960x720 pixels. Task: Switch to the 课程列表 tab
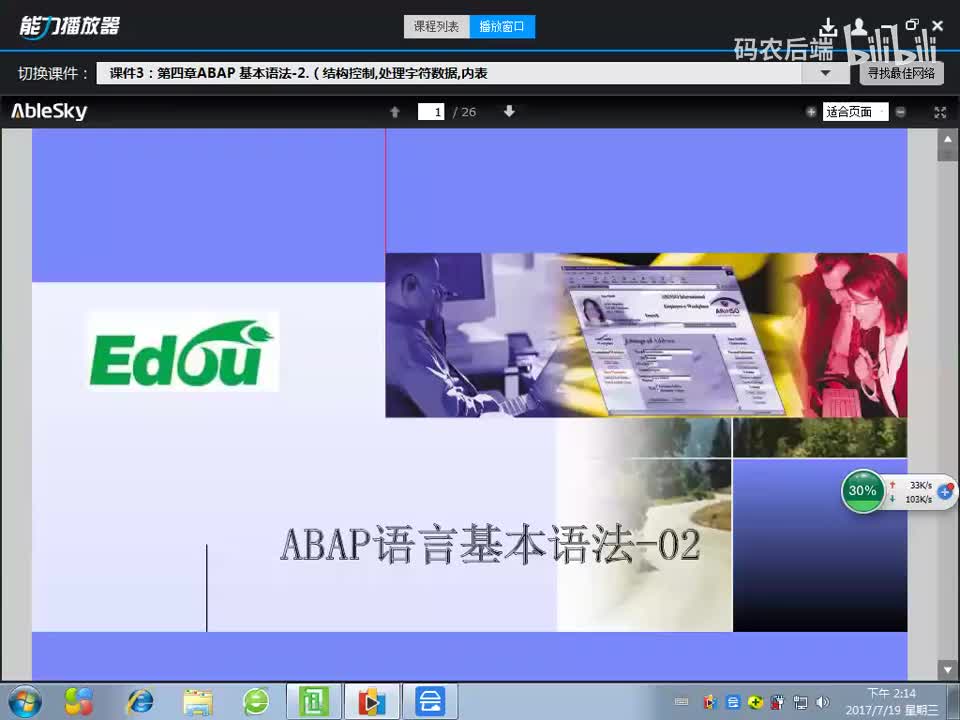click(x=436, y=26)
